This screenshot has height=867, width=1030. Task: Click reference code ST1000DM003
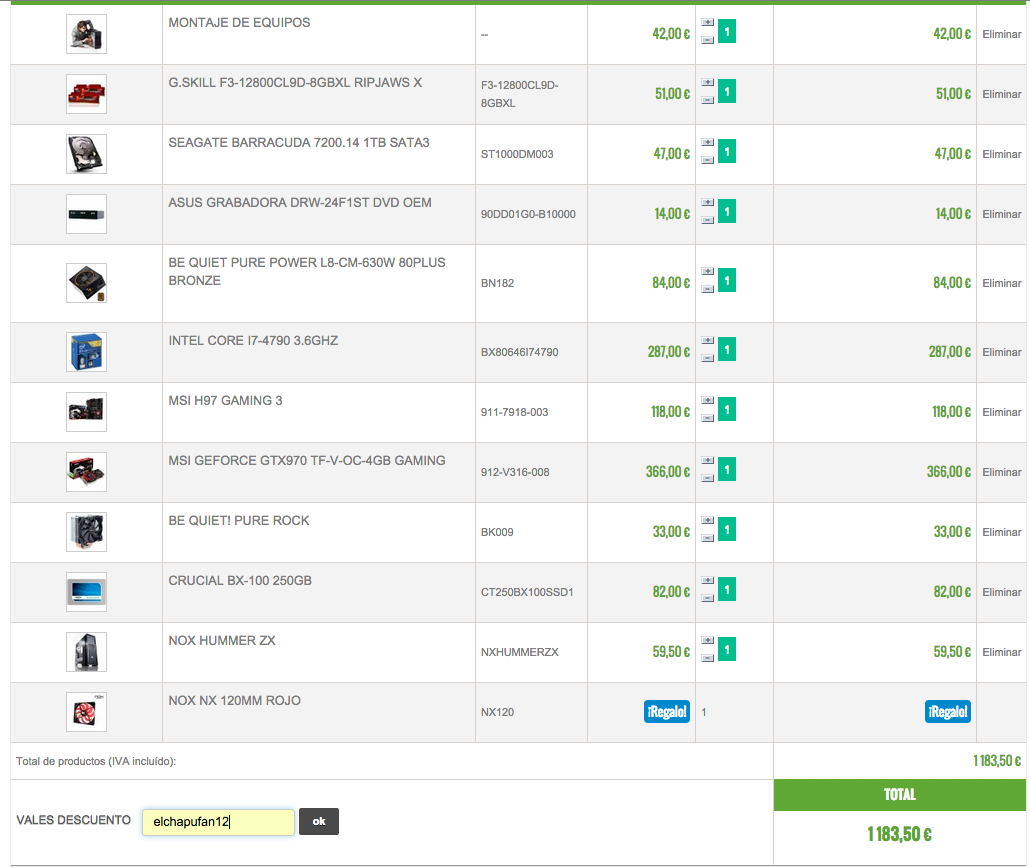coord(517,154)
